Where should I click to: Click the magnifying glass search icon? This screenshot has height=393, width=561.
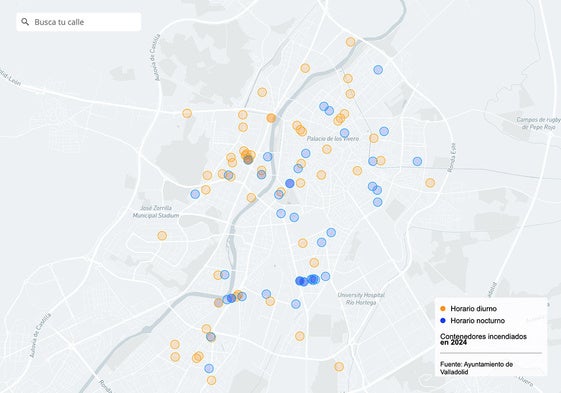click(25, 22)
